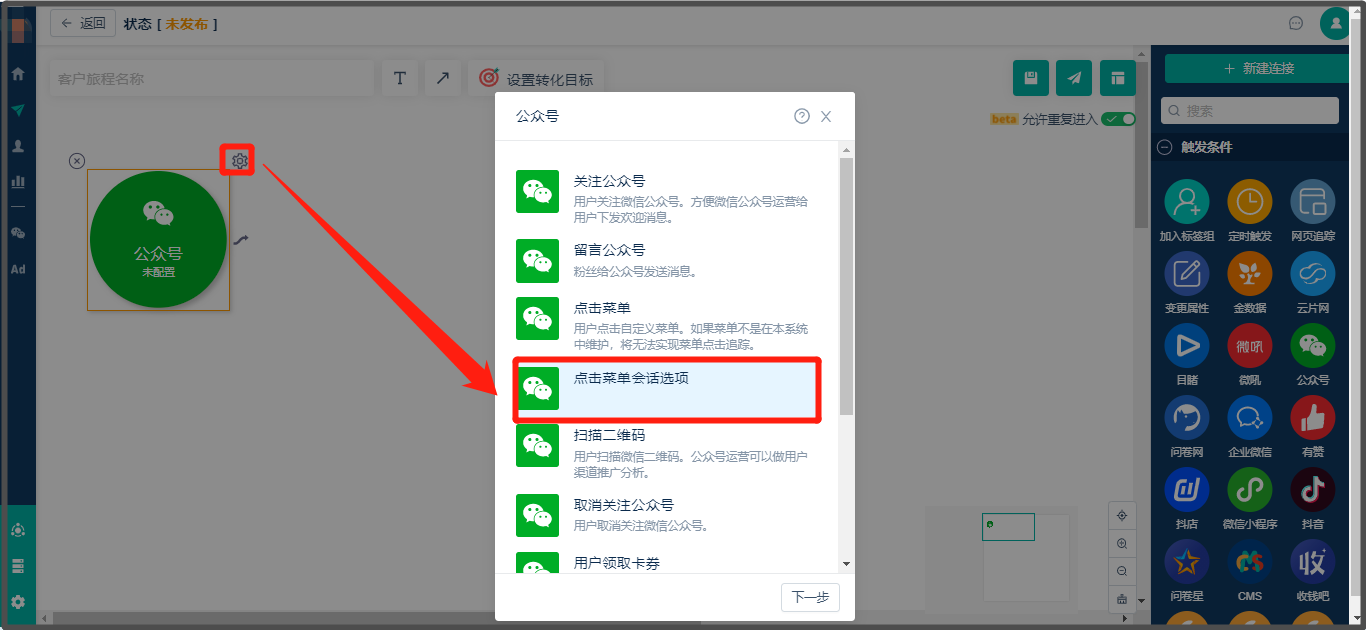The height and width of the screenshot is (630, 1366).
Task: Save the journey with the disk icon
Action: pyautogui.click(x=1031, y=78)
